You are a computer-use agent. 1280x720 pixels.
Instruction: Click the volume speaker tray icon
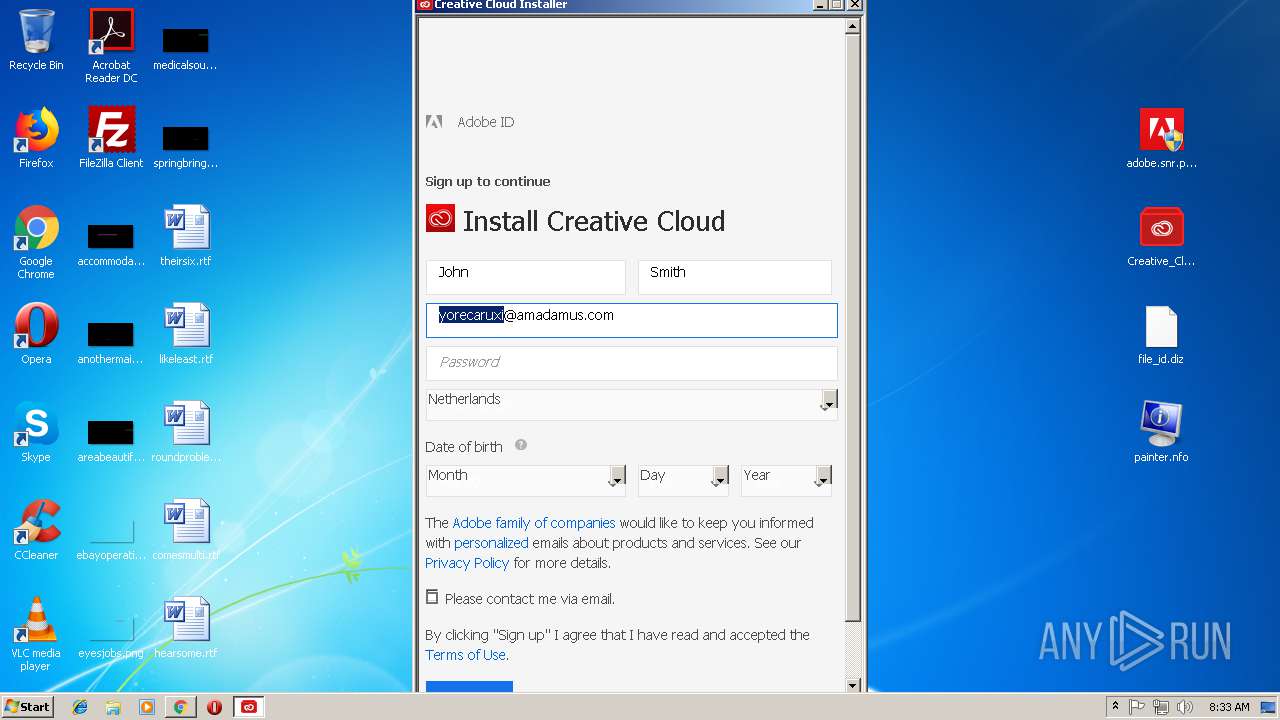click(1185, 707)
